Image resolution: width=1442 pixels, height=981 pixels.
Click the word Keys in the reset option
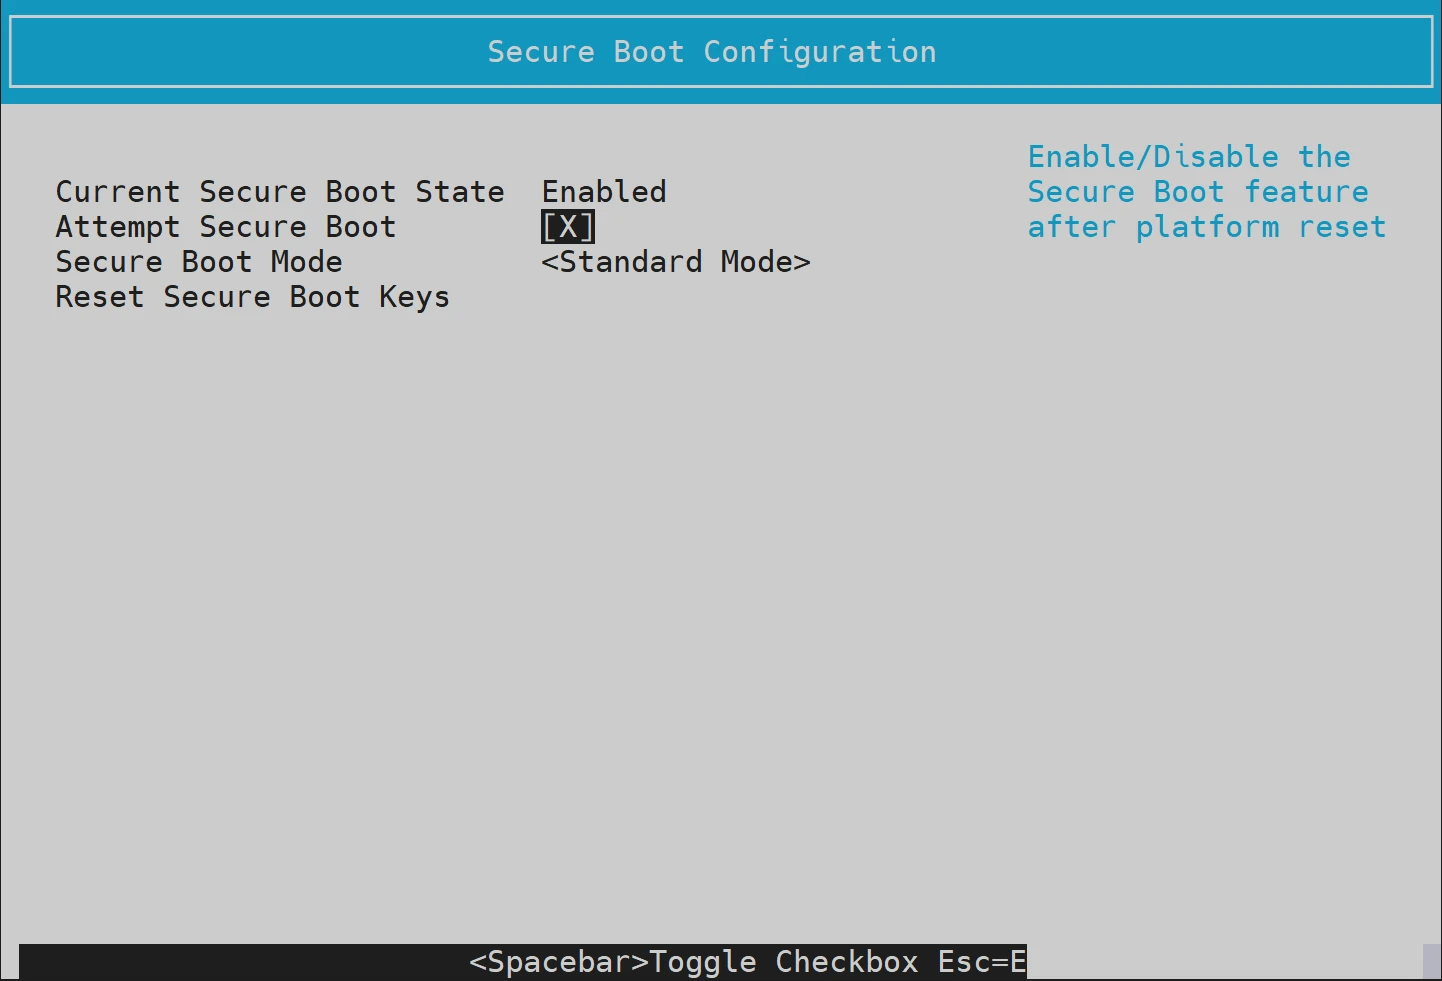414,297
